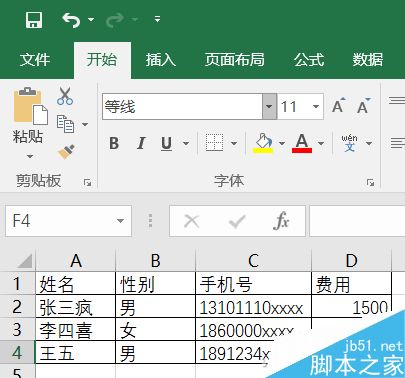Toggle Bold formatting
The height and width of the screenshot is (378, 405).
coord(114,143)
